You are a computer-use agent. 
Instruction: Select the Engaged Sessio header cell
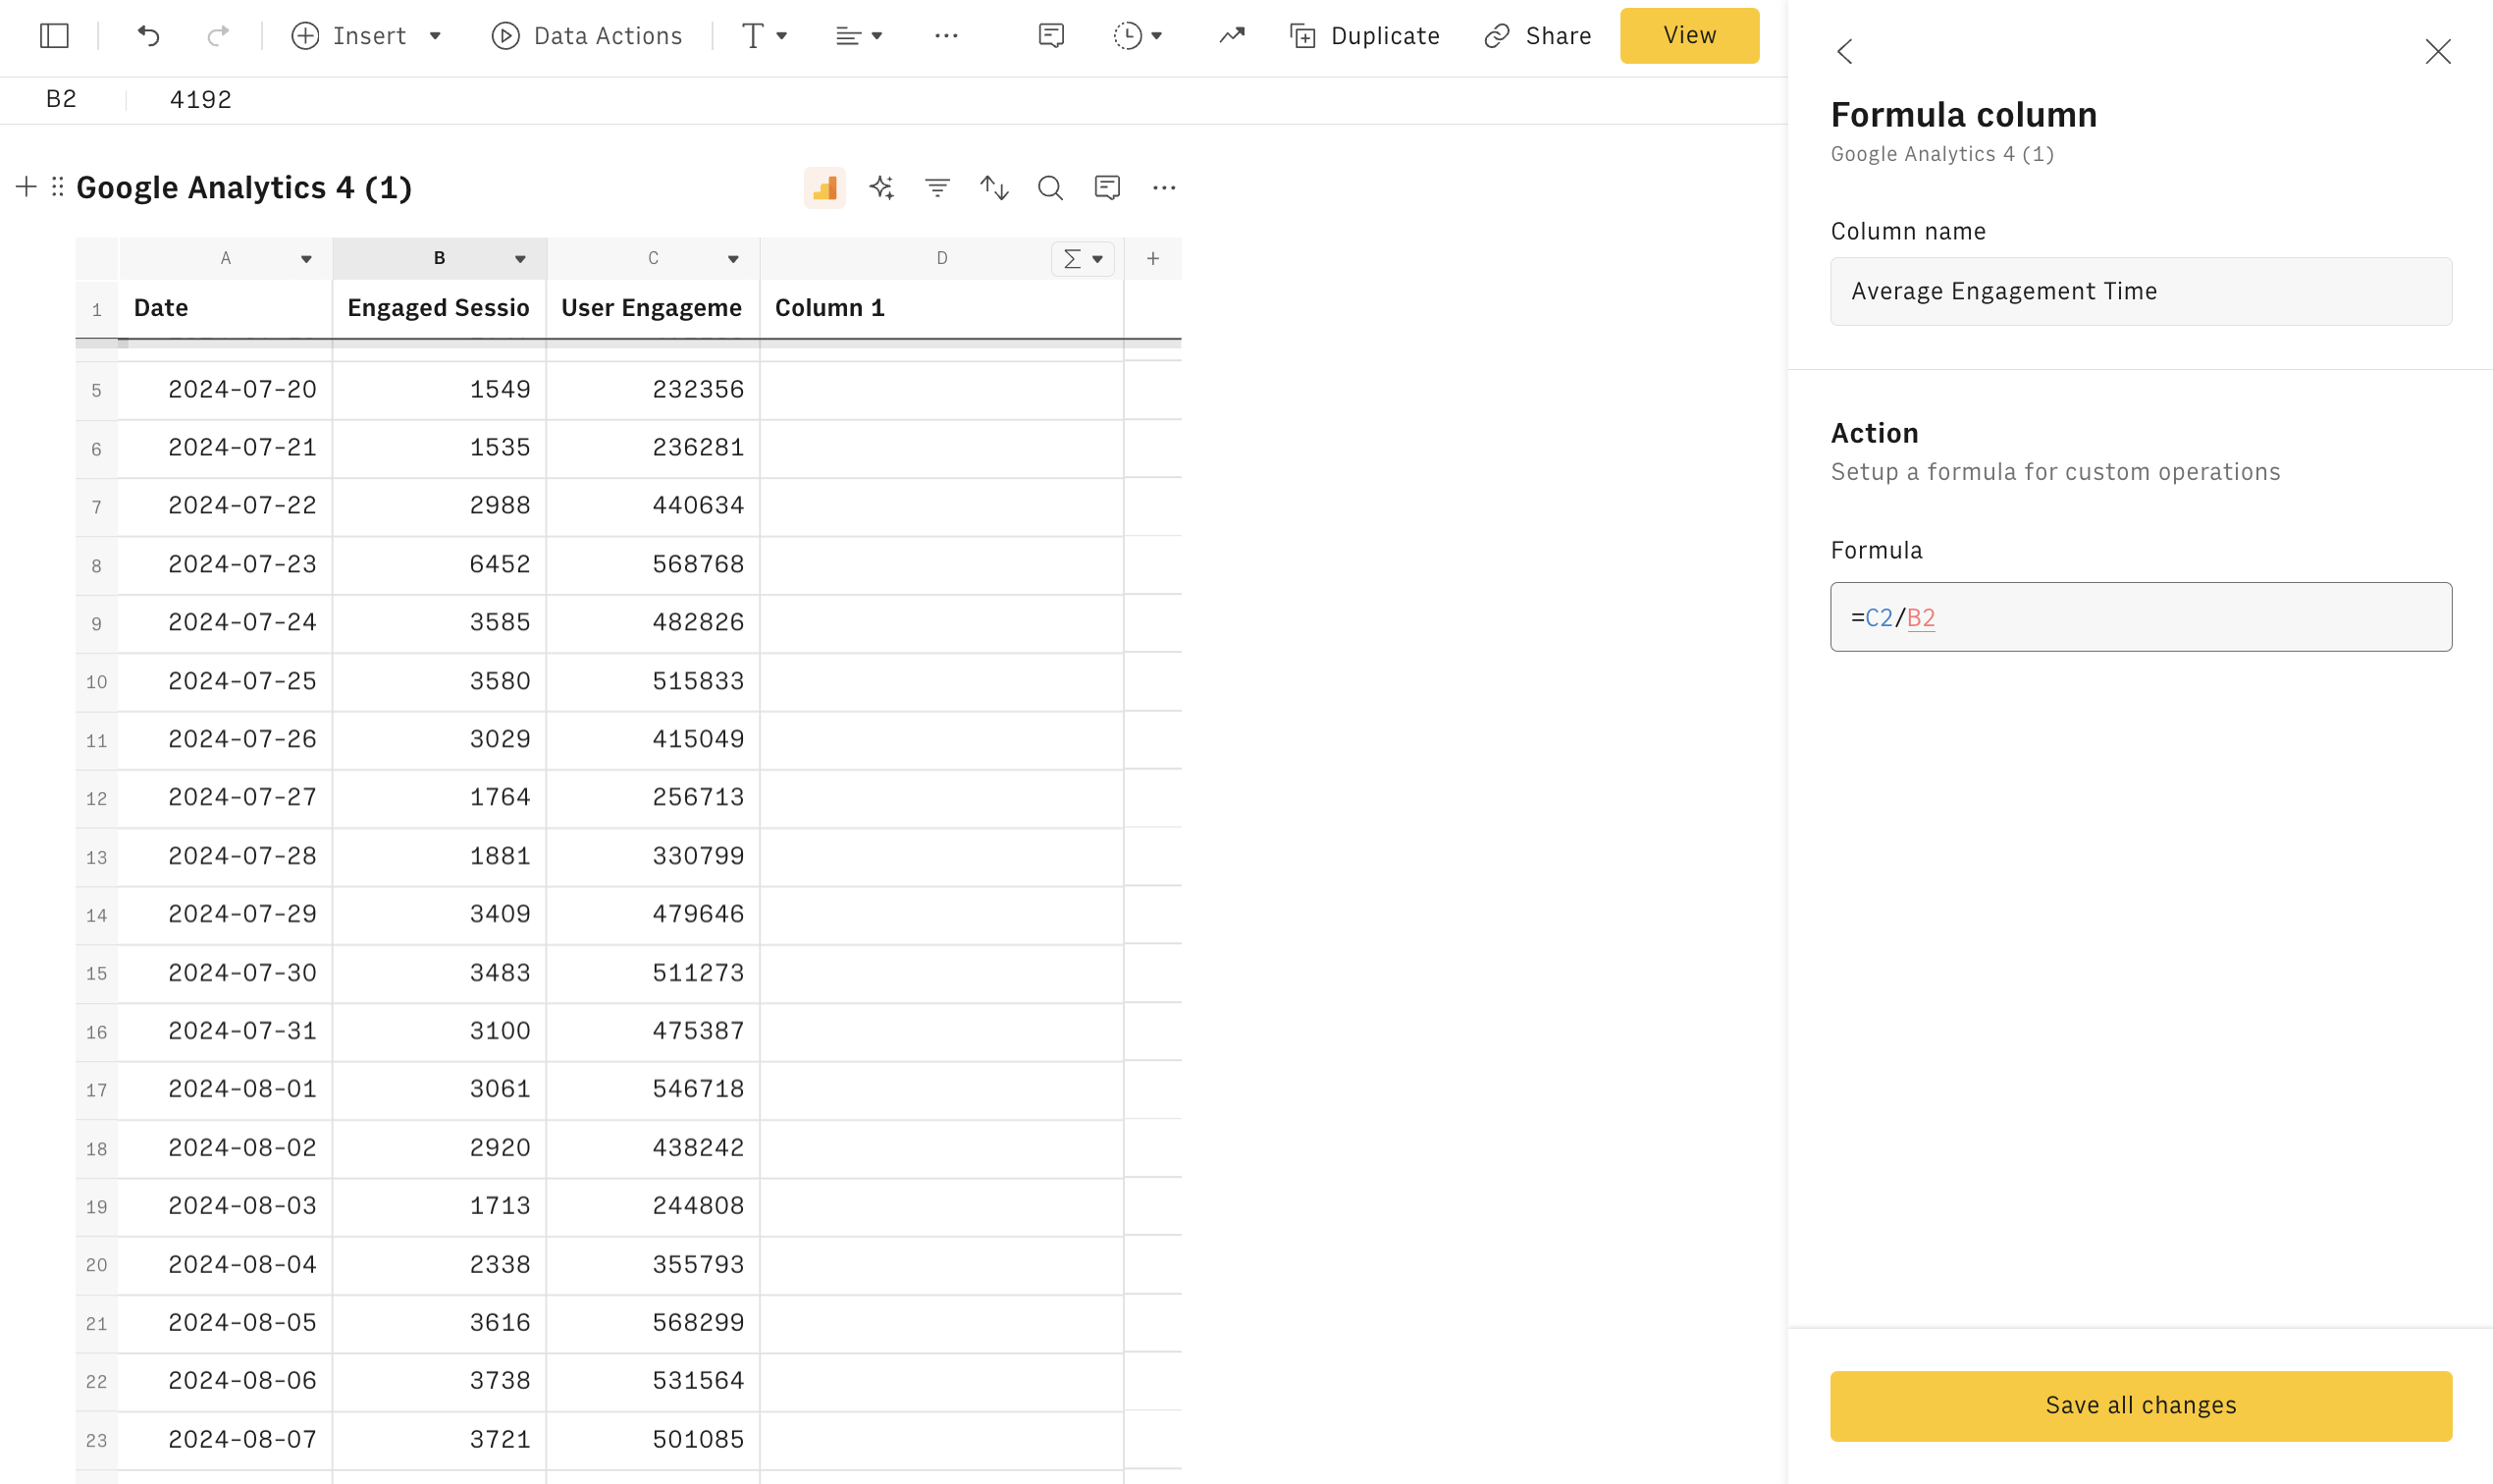pyautogui.click(x=439, y=308)
